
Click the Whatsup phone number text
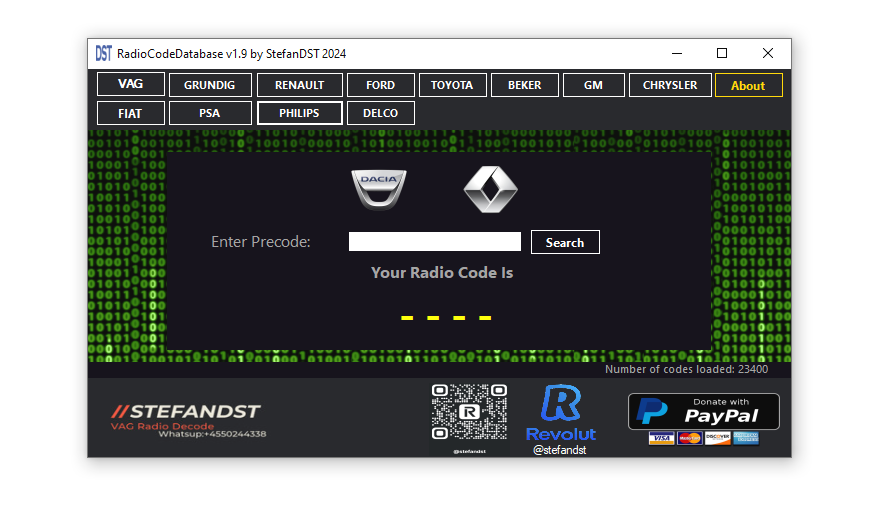pyautogui.click(x=212, y=434)
